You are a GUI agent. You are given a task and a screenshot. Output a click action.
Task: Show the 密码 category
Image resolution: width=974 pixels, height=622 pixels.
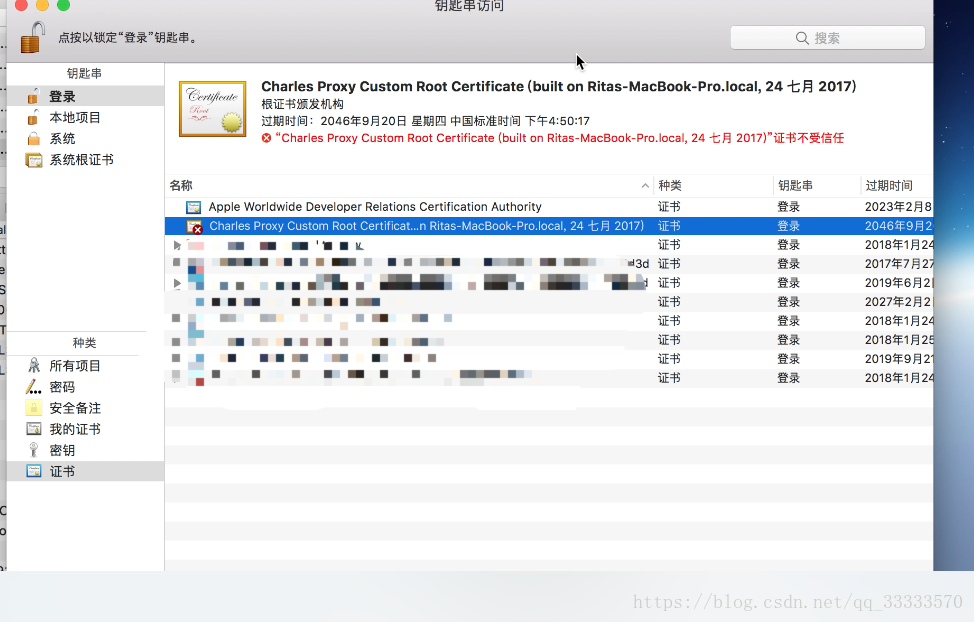point(85,387)
